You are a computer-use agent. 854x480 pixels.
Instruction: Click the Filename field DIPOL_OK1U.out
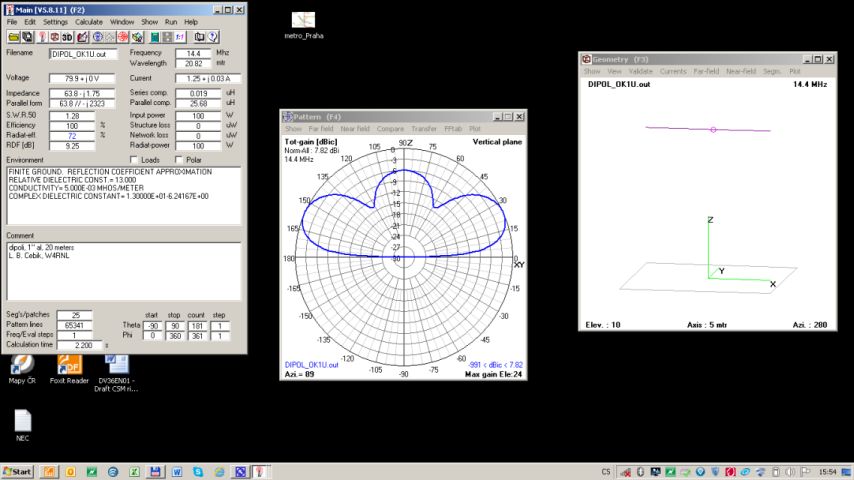(x=83, y=54)
